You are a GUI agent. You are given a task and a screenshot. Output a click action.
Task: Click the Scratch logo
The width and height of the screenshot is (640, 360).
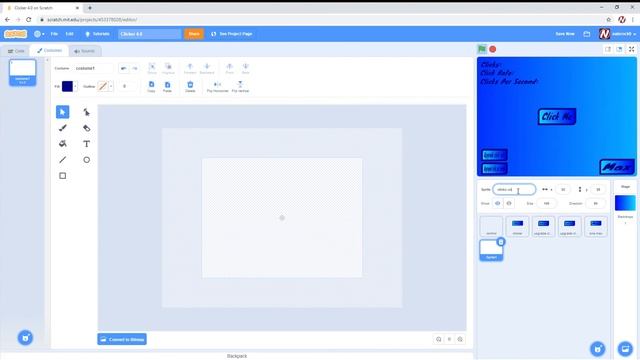tap(16, 34)
